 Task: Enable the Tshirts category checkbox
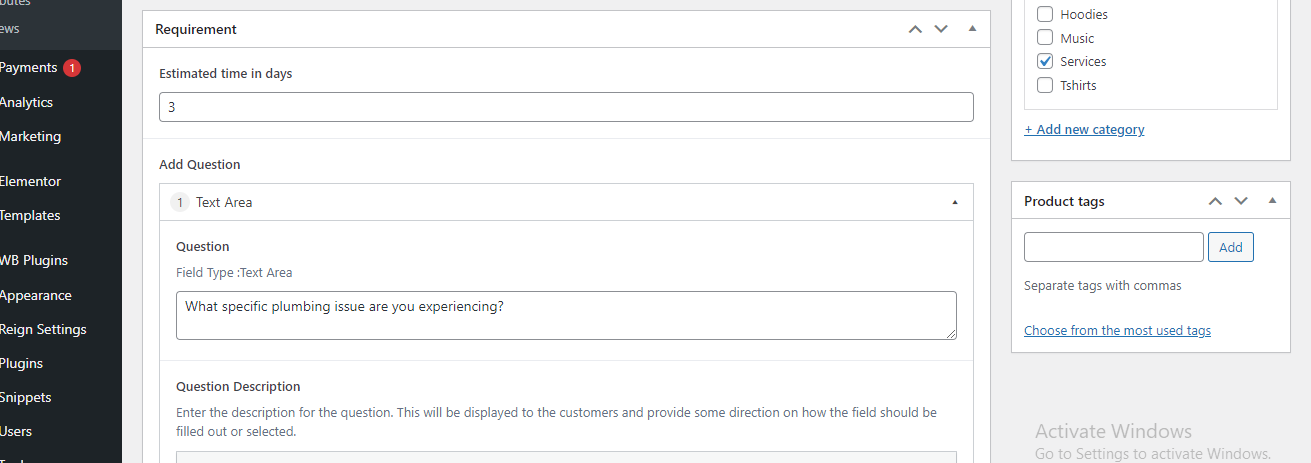(1045, 85)
